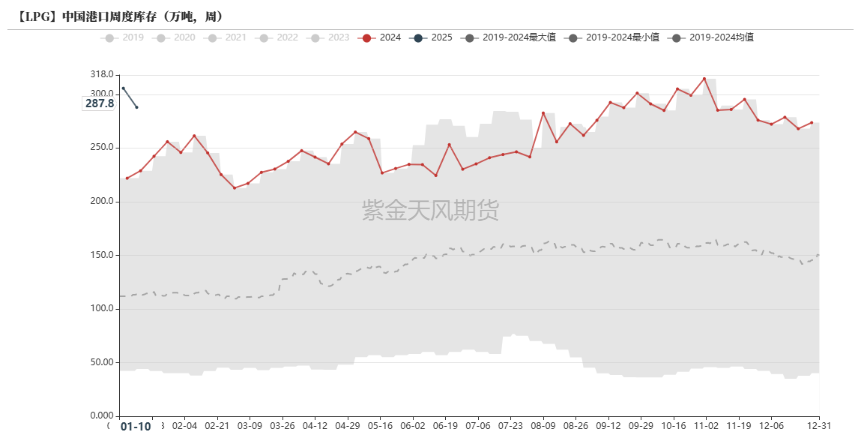Select the 10-16 x-axis label
Image resolution: width=861 pixels, height=435 pixels.
pos(673,426)
